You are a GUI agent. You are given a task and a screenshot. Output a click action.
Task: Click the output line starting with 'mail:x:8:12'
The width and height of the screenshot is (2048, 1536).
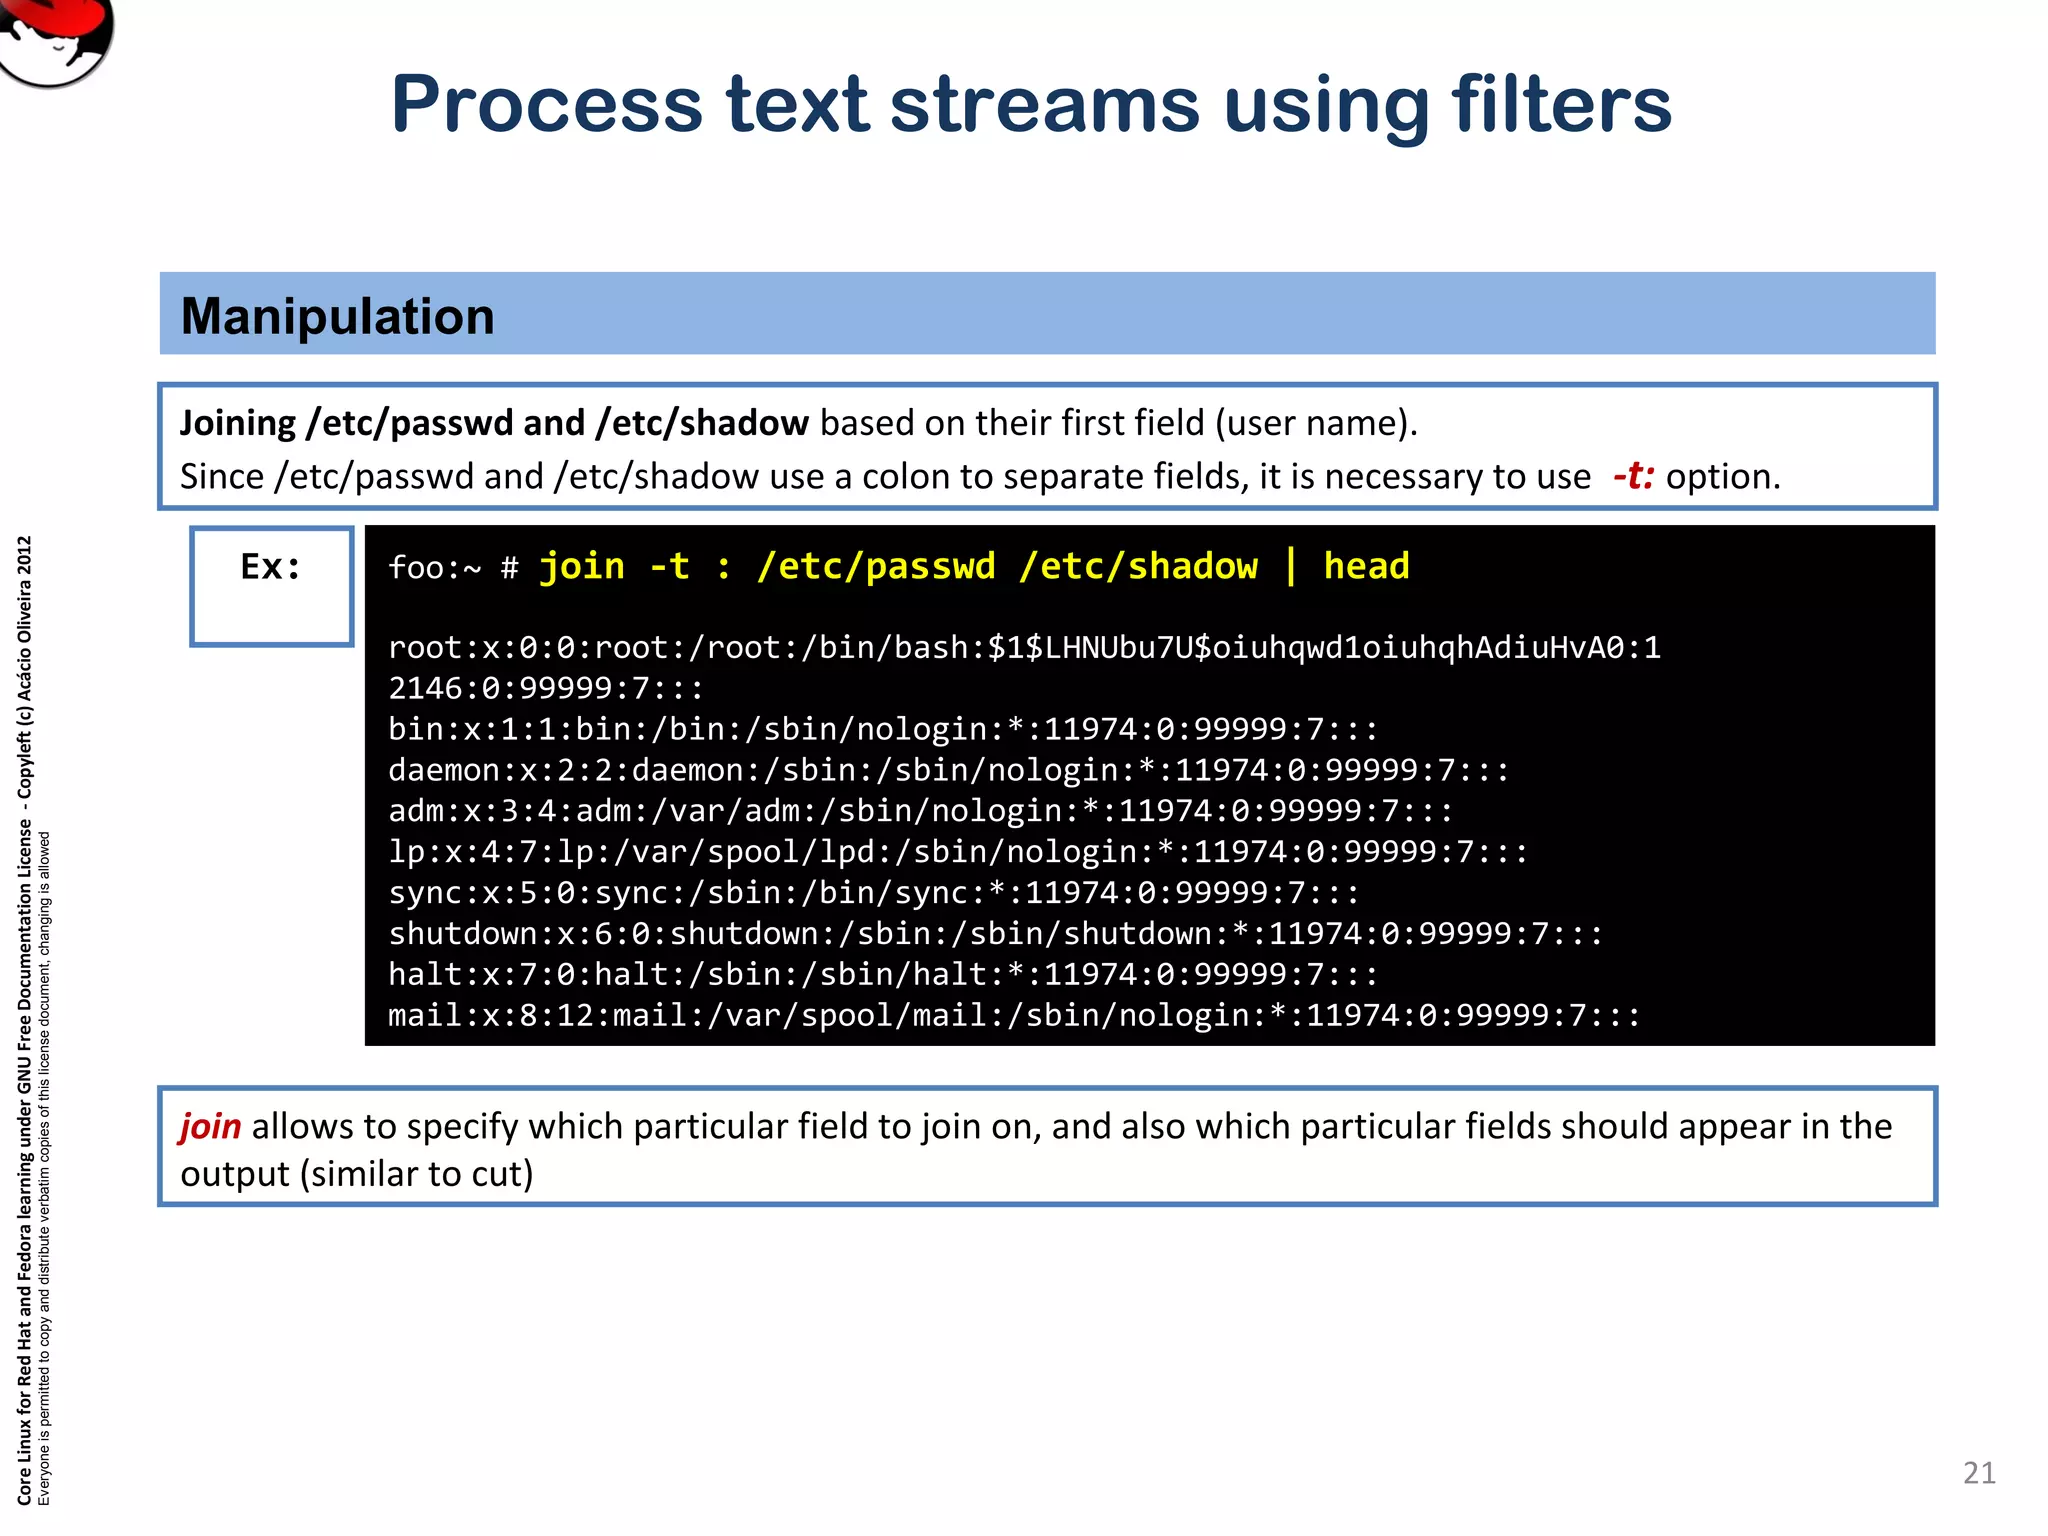pyautogui.click(x=1014, y=1016)
